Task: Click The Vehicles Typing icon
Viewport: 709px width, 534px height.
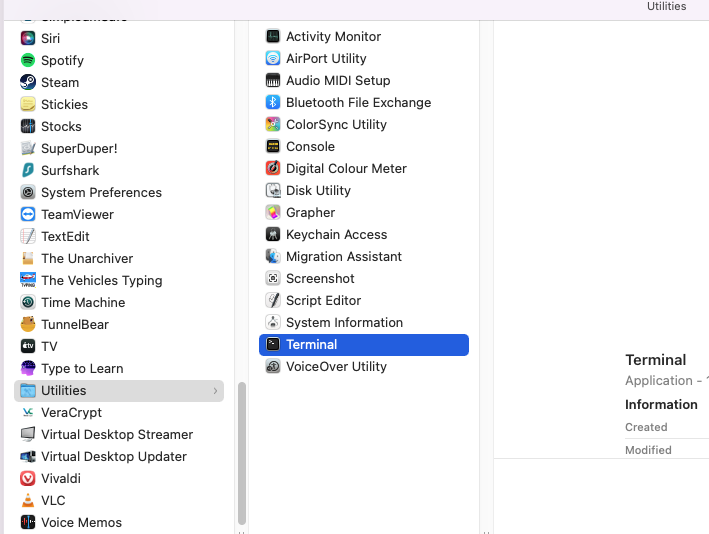Action: 28,280
